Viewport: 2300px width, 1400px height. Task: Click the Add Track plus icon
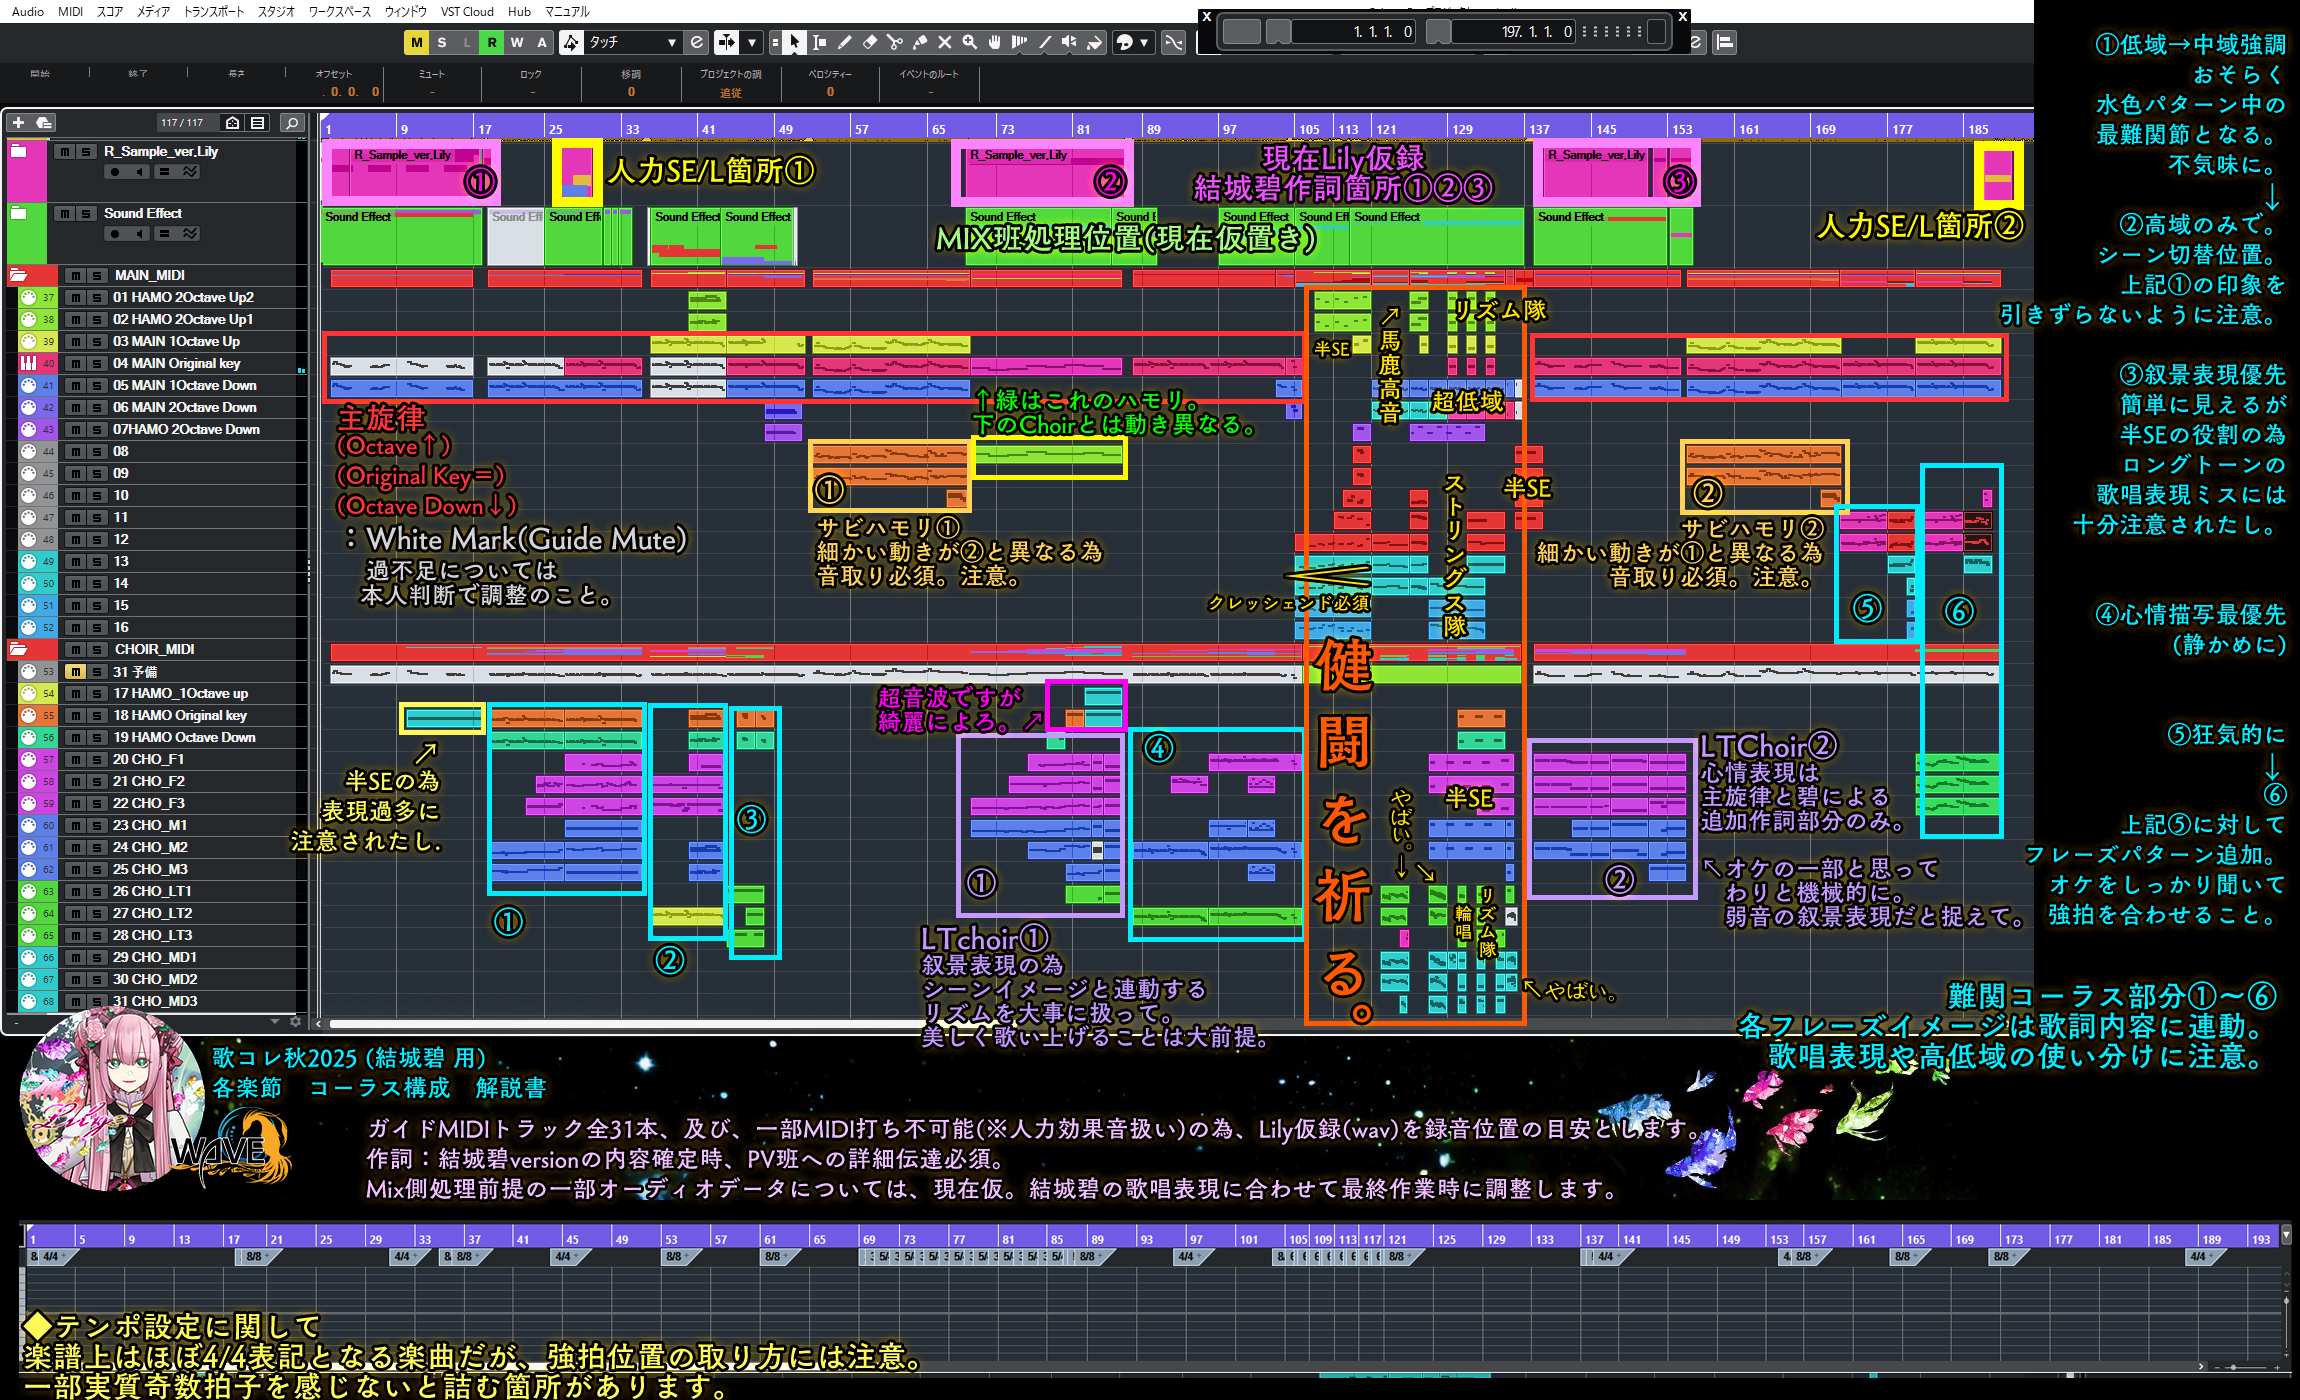(18, 122)
